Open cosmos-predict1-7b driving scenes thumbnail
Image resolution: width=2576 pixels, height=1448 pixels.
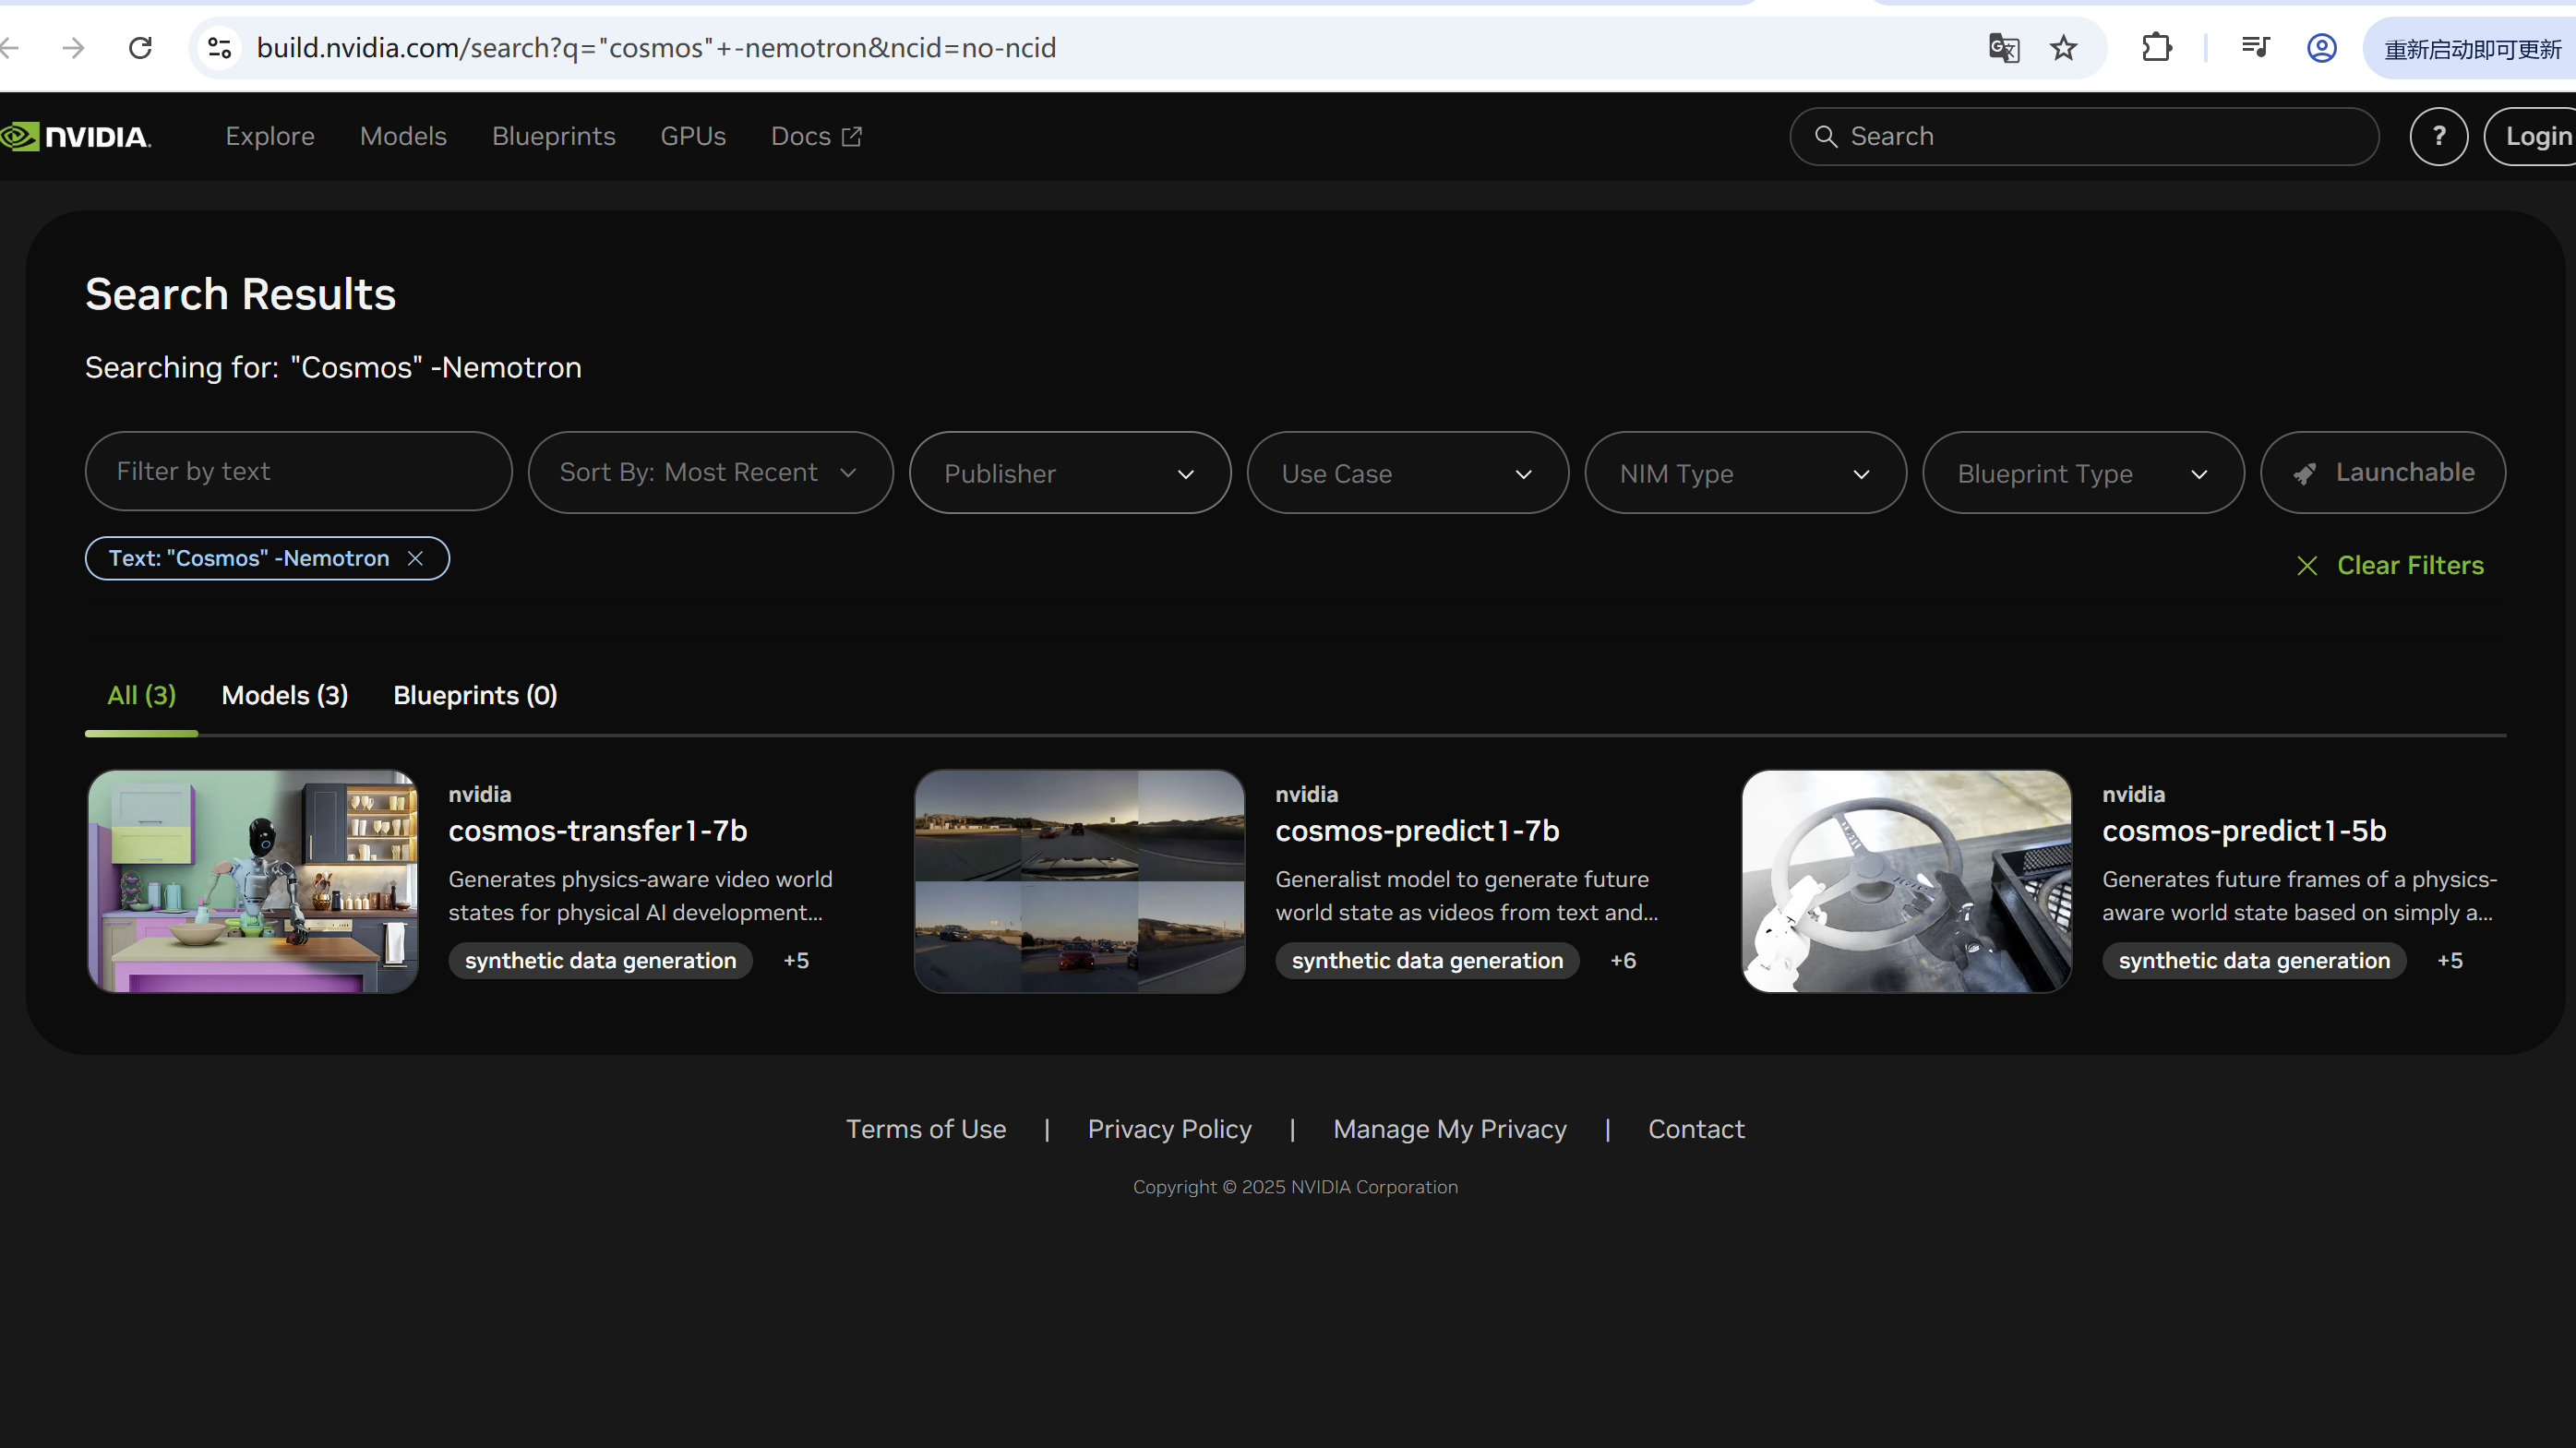[x=1080, y=881]
